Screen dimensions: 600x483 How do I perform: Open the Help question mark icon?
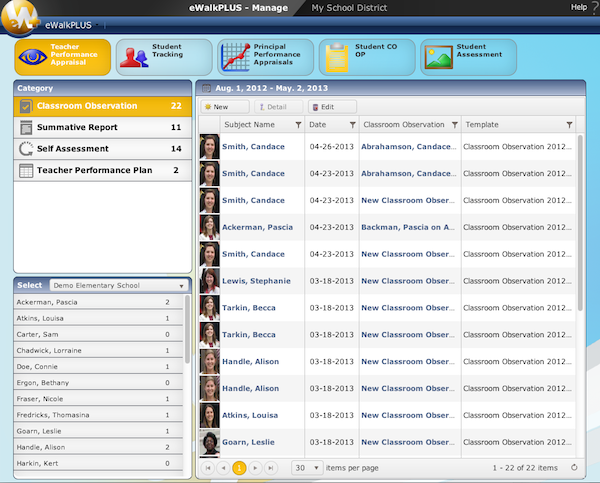(x=595, y=8)
